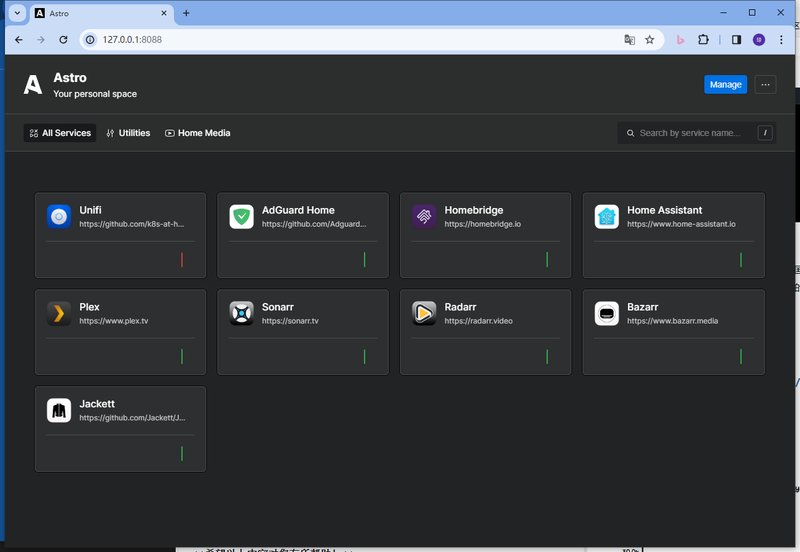Click the search by service name field
Image resolution: width=800 pixels, height=552 pixels.
pyautogui.click(x=690, y=133)
